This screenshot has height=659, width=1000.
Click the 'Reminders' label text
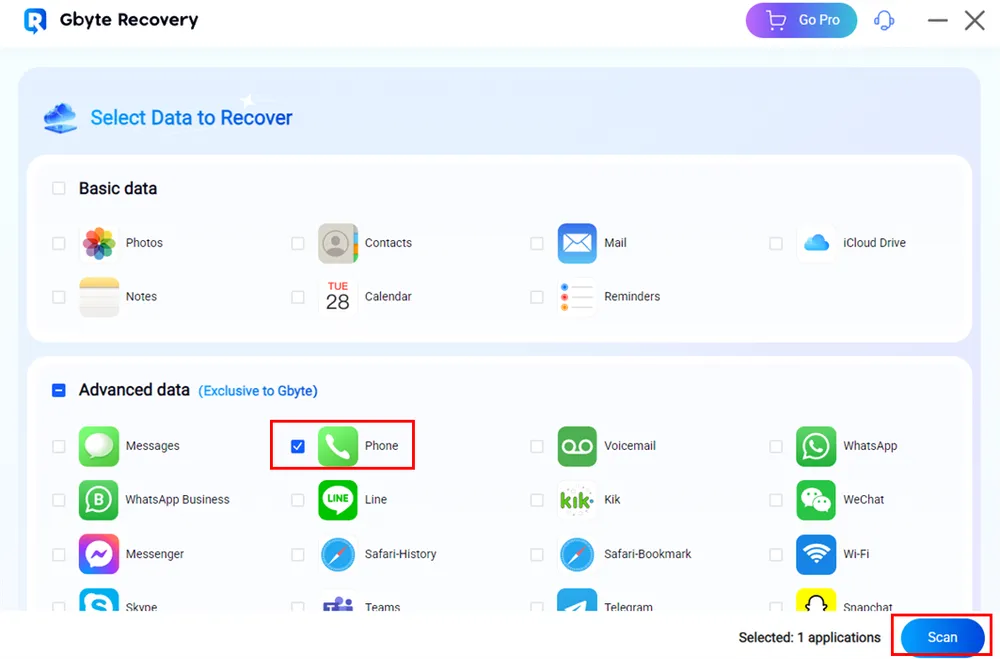tap(632, 297)
